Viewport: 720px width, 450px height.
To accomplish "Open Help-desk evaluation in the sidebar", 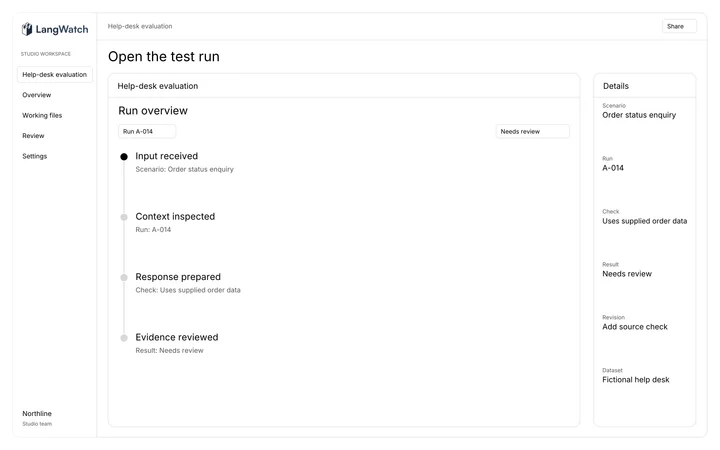I will click(x=55, y=74).
